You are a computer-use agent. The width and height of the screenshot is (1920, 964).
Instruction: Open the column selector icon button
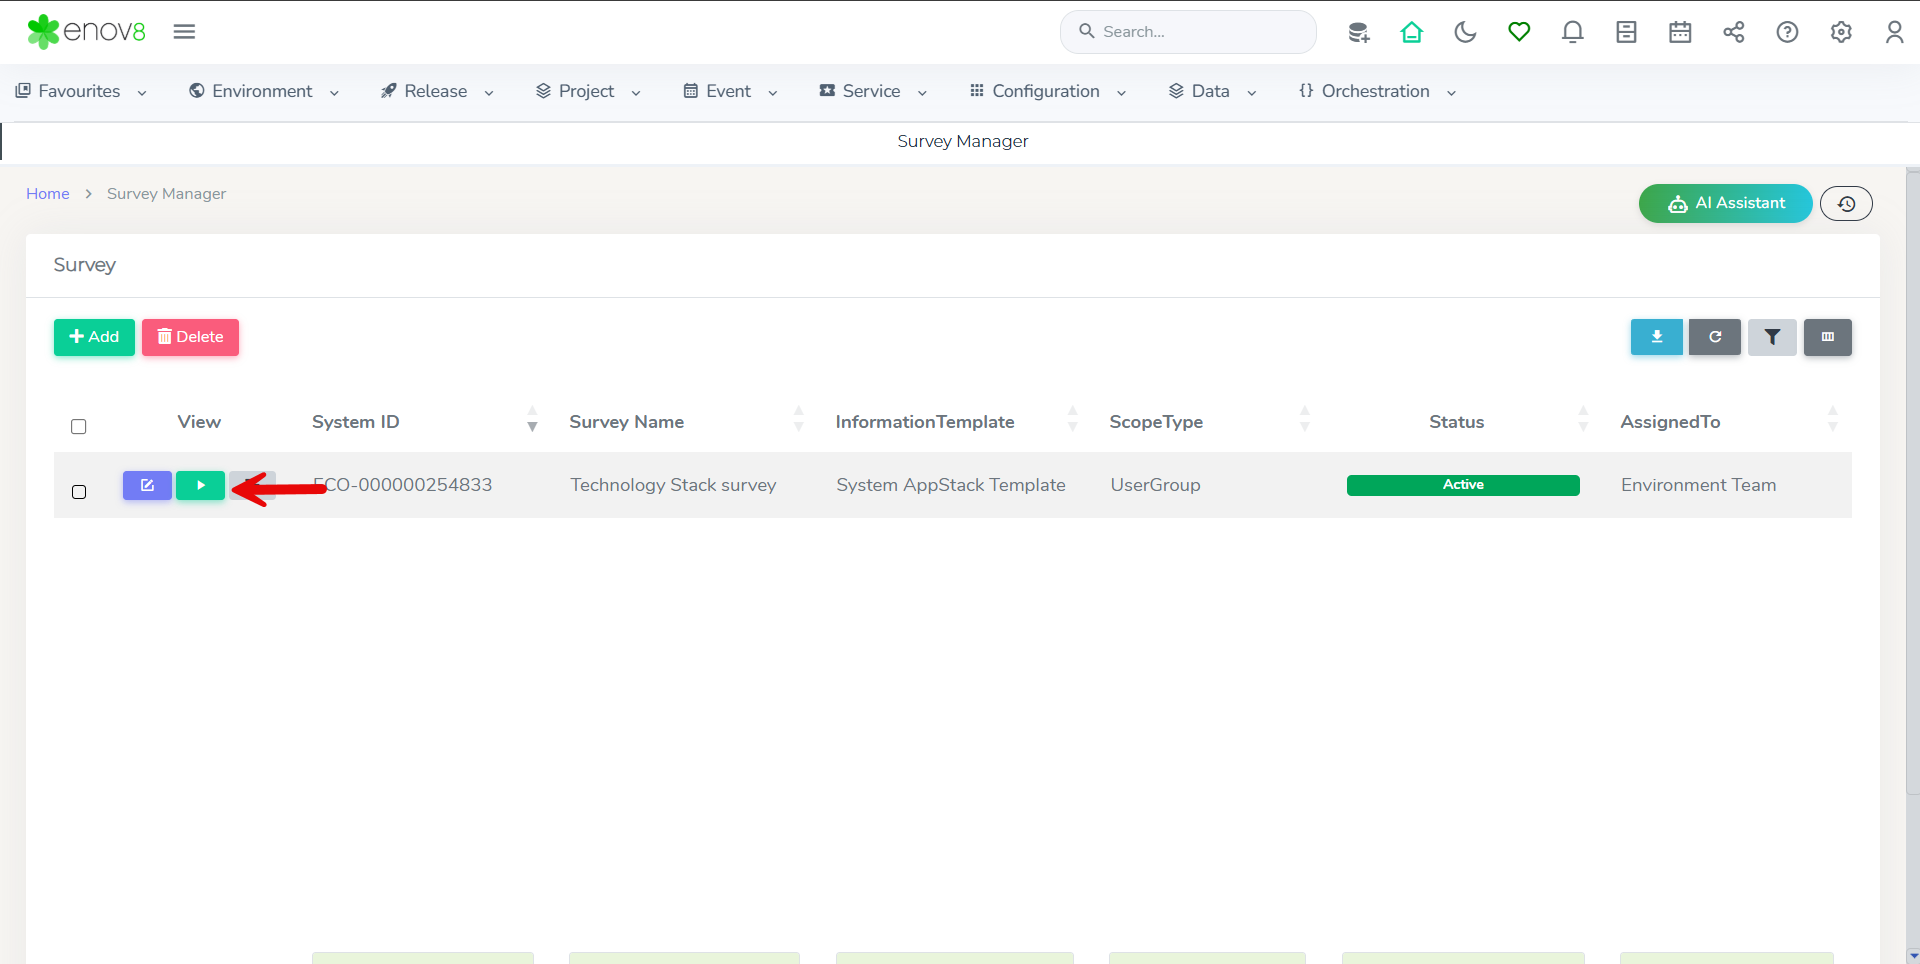1827,338
